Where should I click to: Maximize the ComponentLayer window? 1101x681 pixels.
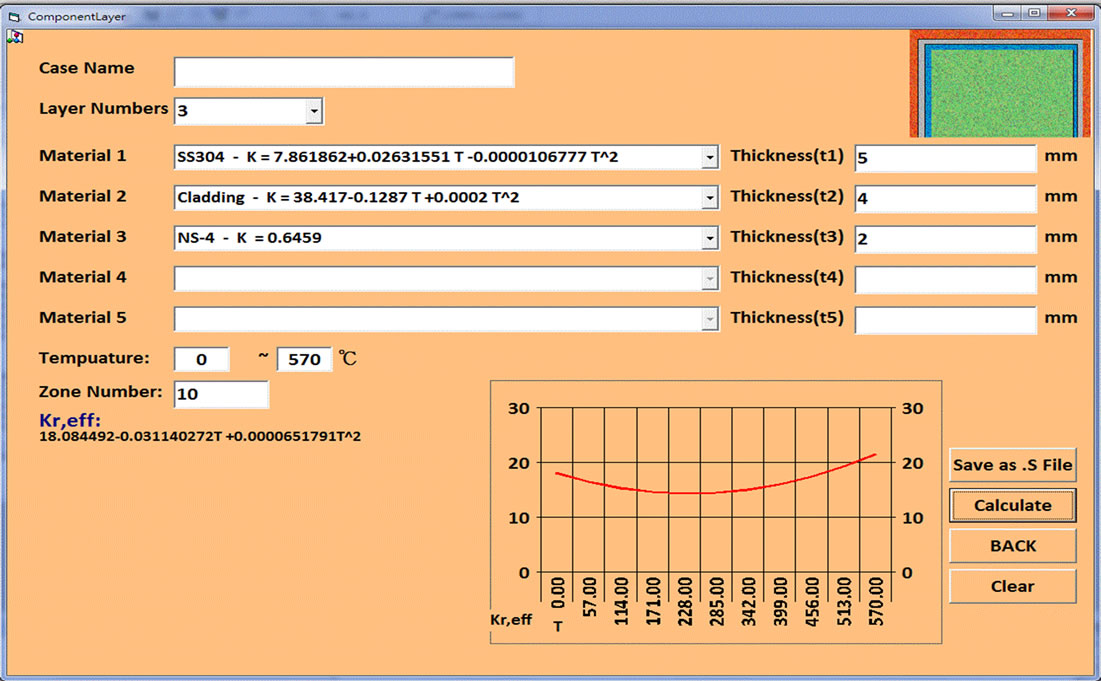[1034, 13]
